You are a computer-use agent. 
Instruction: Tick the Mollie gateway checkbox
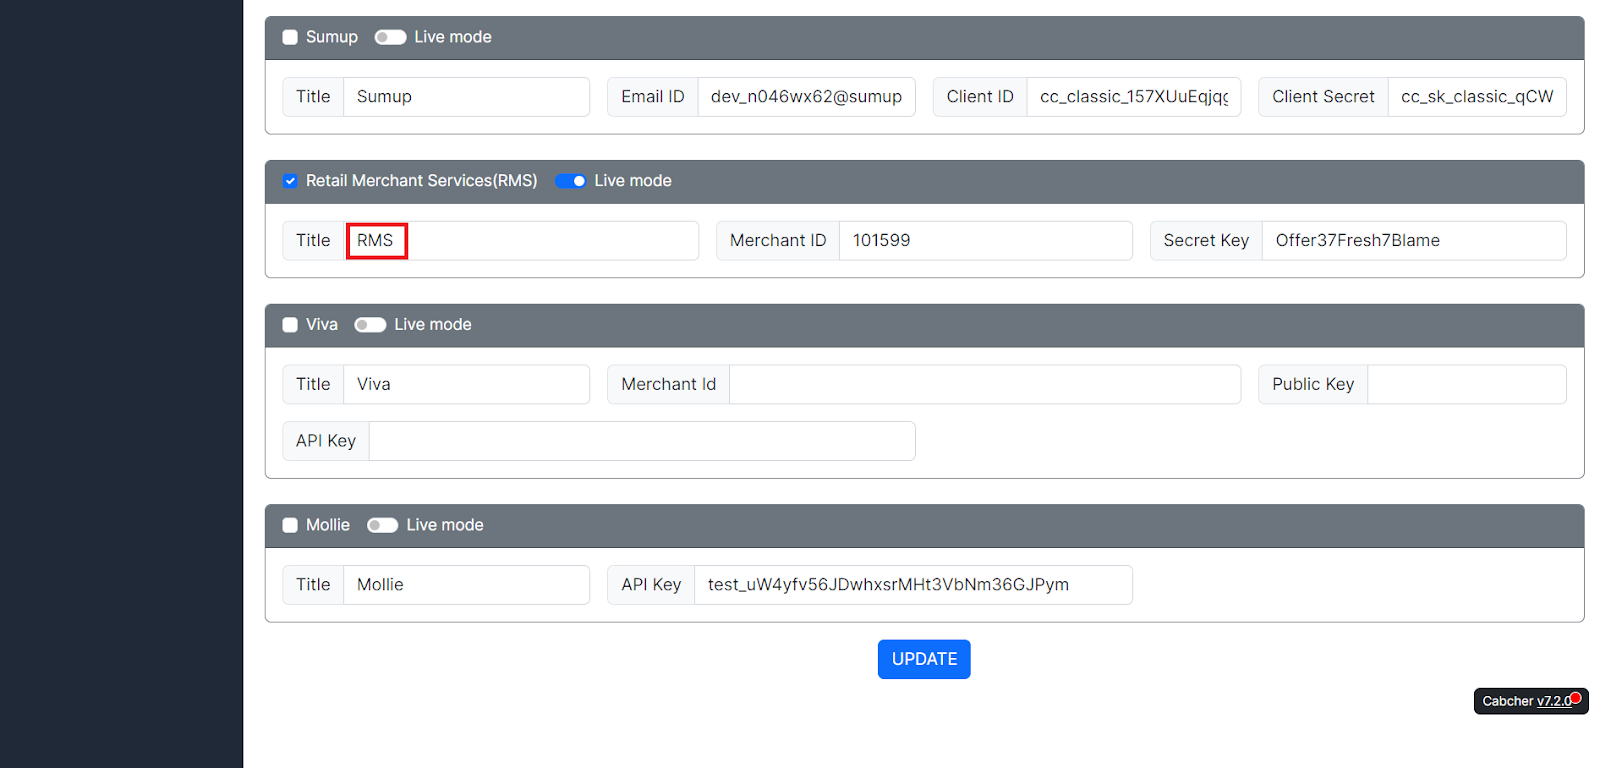point(290,525)
